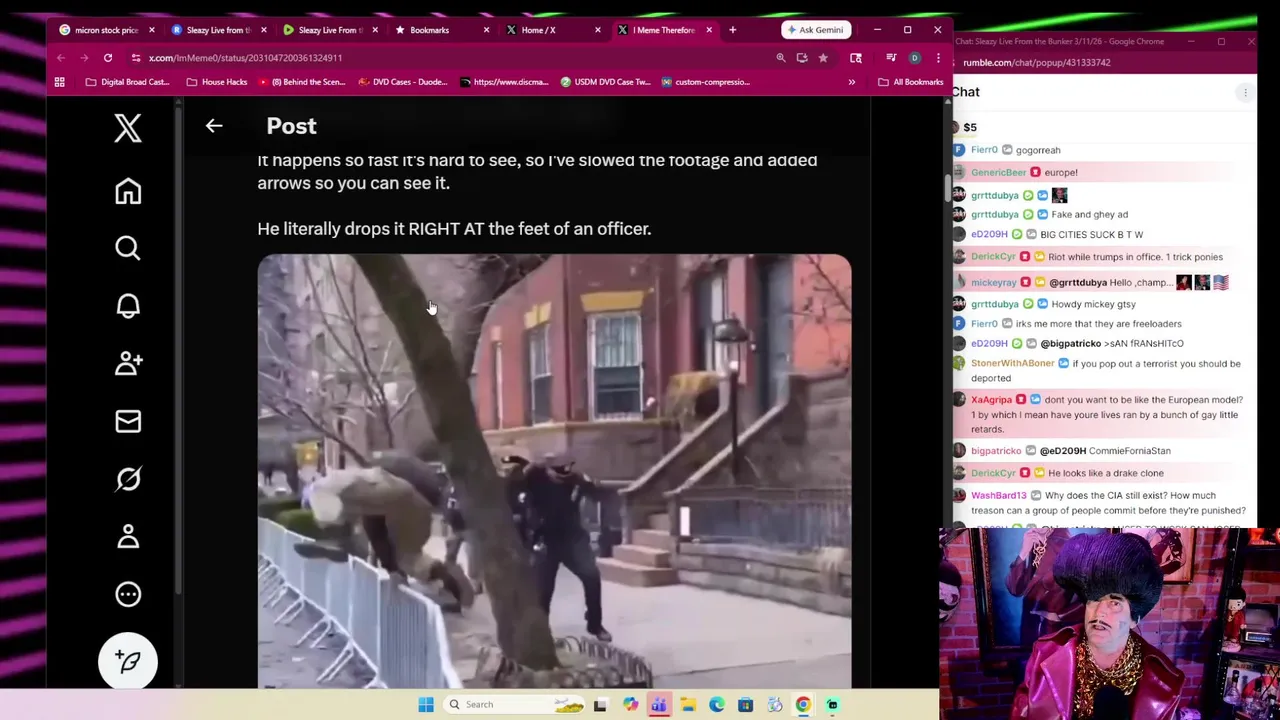Open Grok icon in X sidebar
This screenshot has height=720, width=1280.
pyautogui.click(x=128, y=479)
